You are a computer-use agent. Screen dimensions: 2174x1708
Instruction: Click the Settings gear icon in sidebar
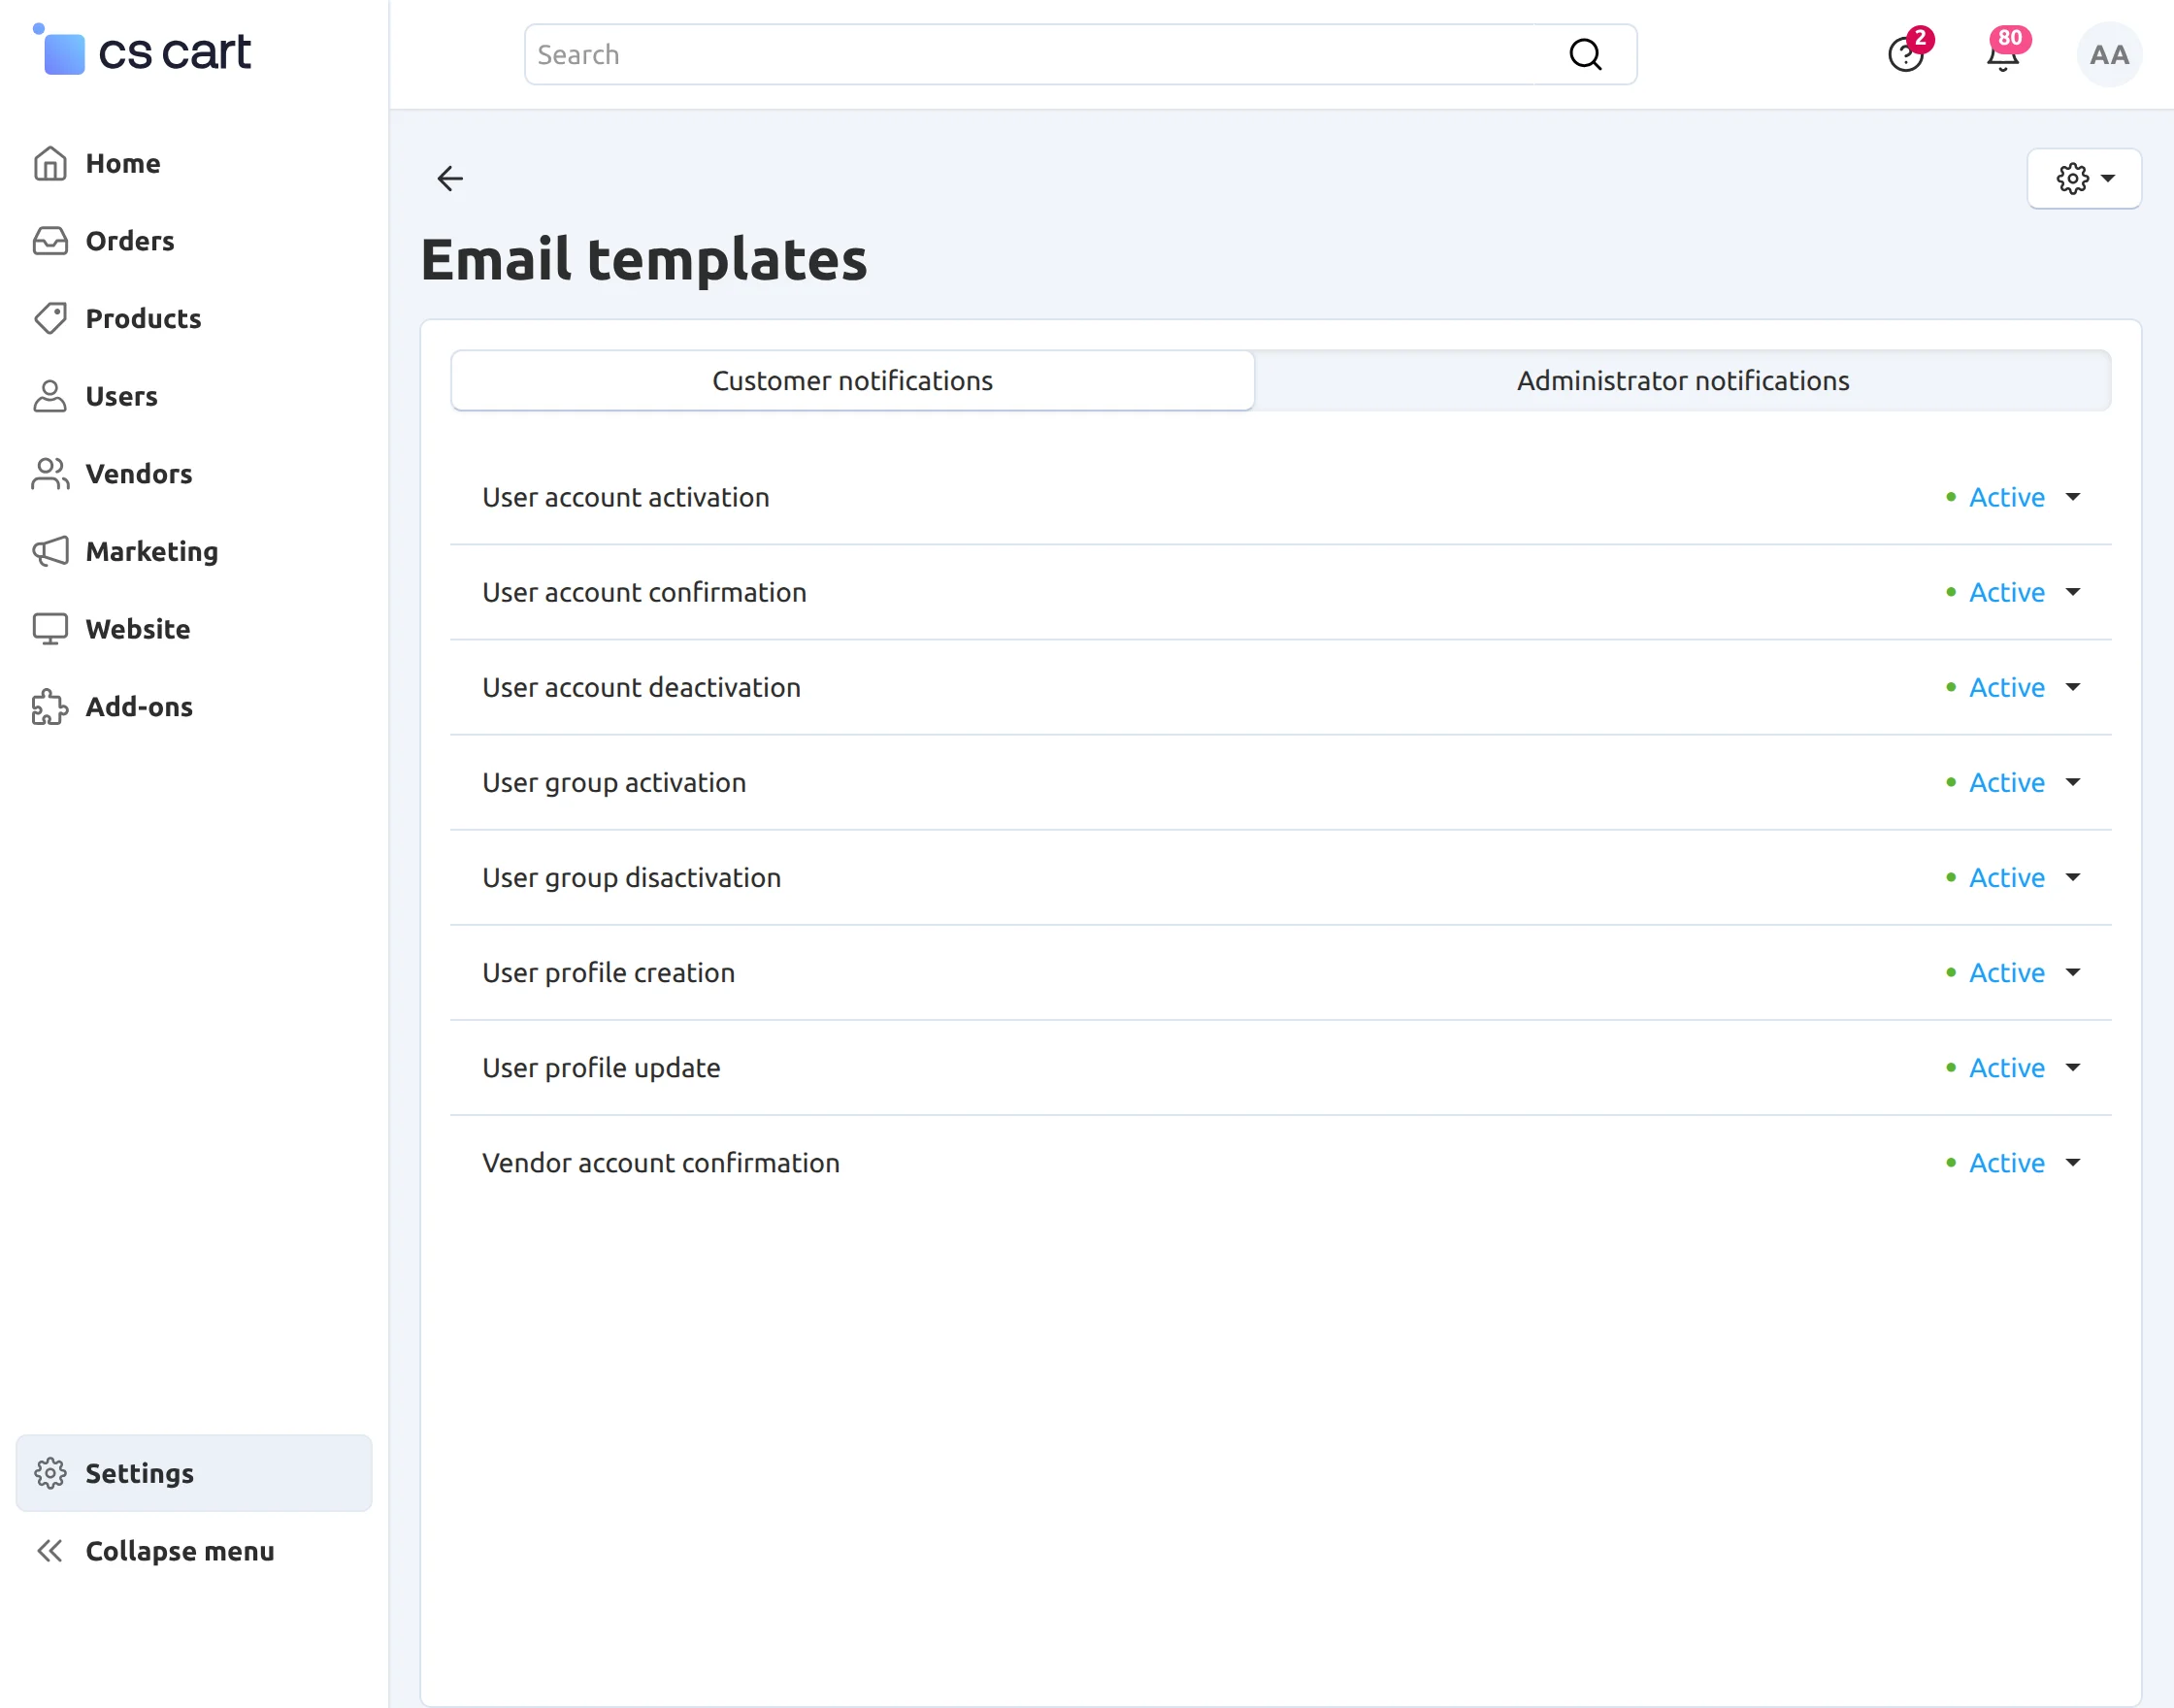pos(50,1473)
